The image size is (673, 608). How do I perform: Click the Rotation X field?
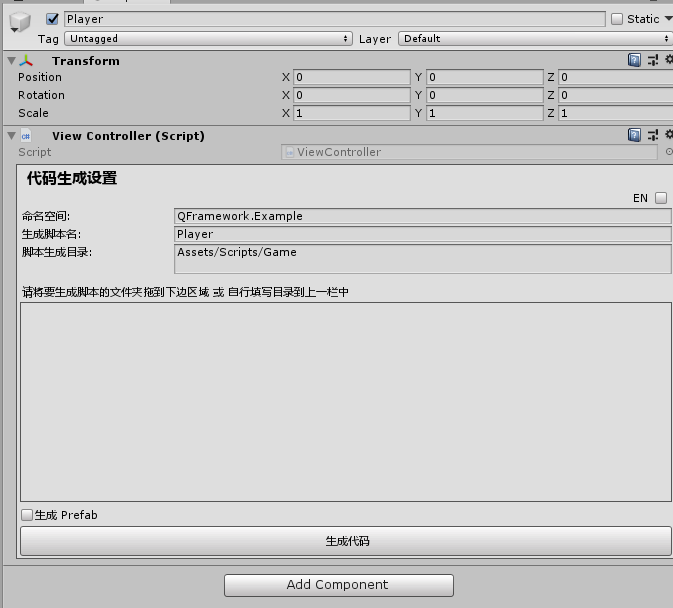click(352, 95)
